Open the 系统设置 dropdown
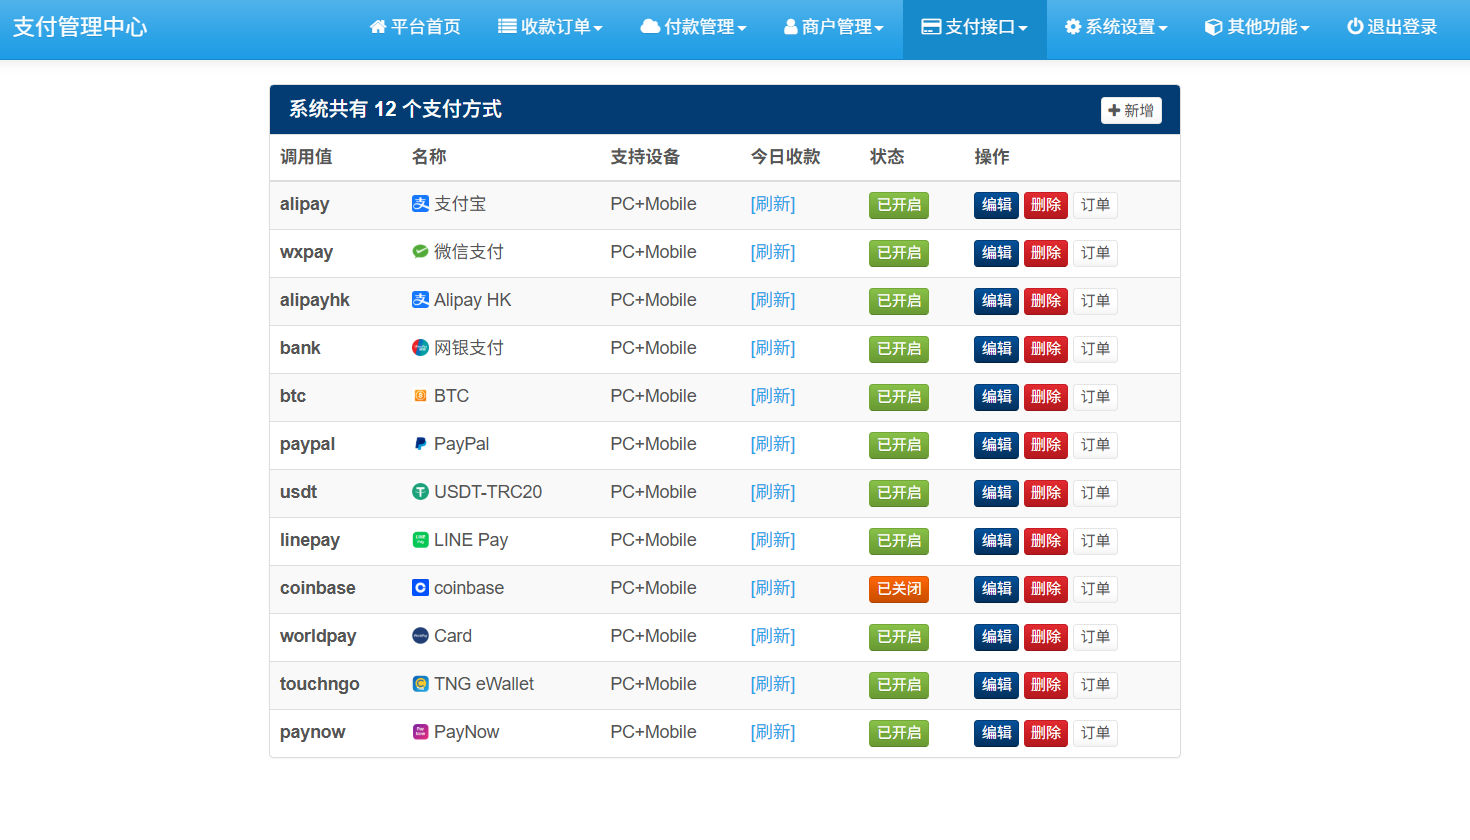 tap(1116, 27)
